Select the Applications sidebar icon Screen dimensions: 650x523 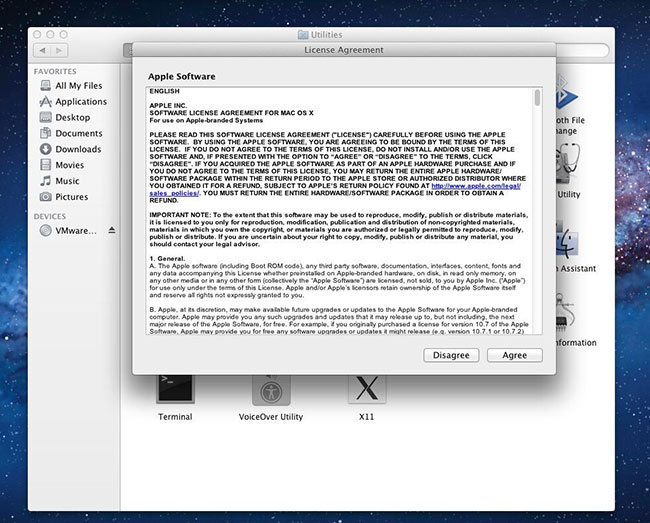45,102
